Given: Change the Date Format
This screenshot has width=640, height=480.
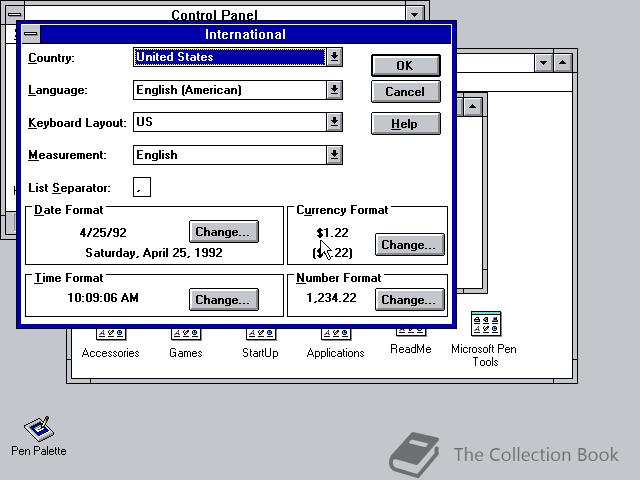Looking at the screenshot, I should (x=224, y=232).
